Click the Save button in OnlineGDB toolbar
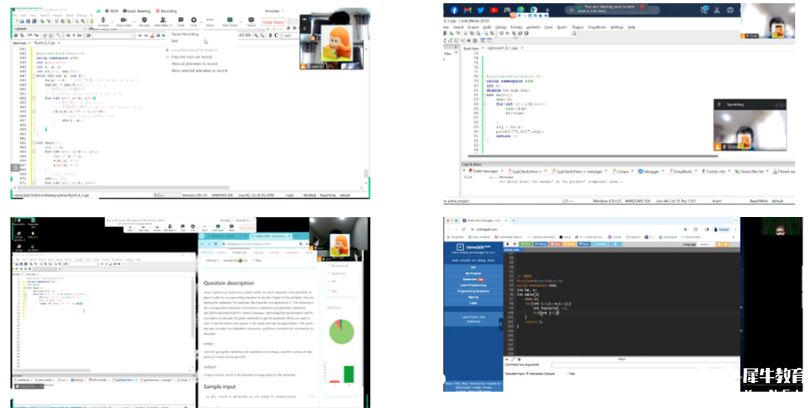 pyautogui.click(x=584, y=244)
